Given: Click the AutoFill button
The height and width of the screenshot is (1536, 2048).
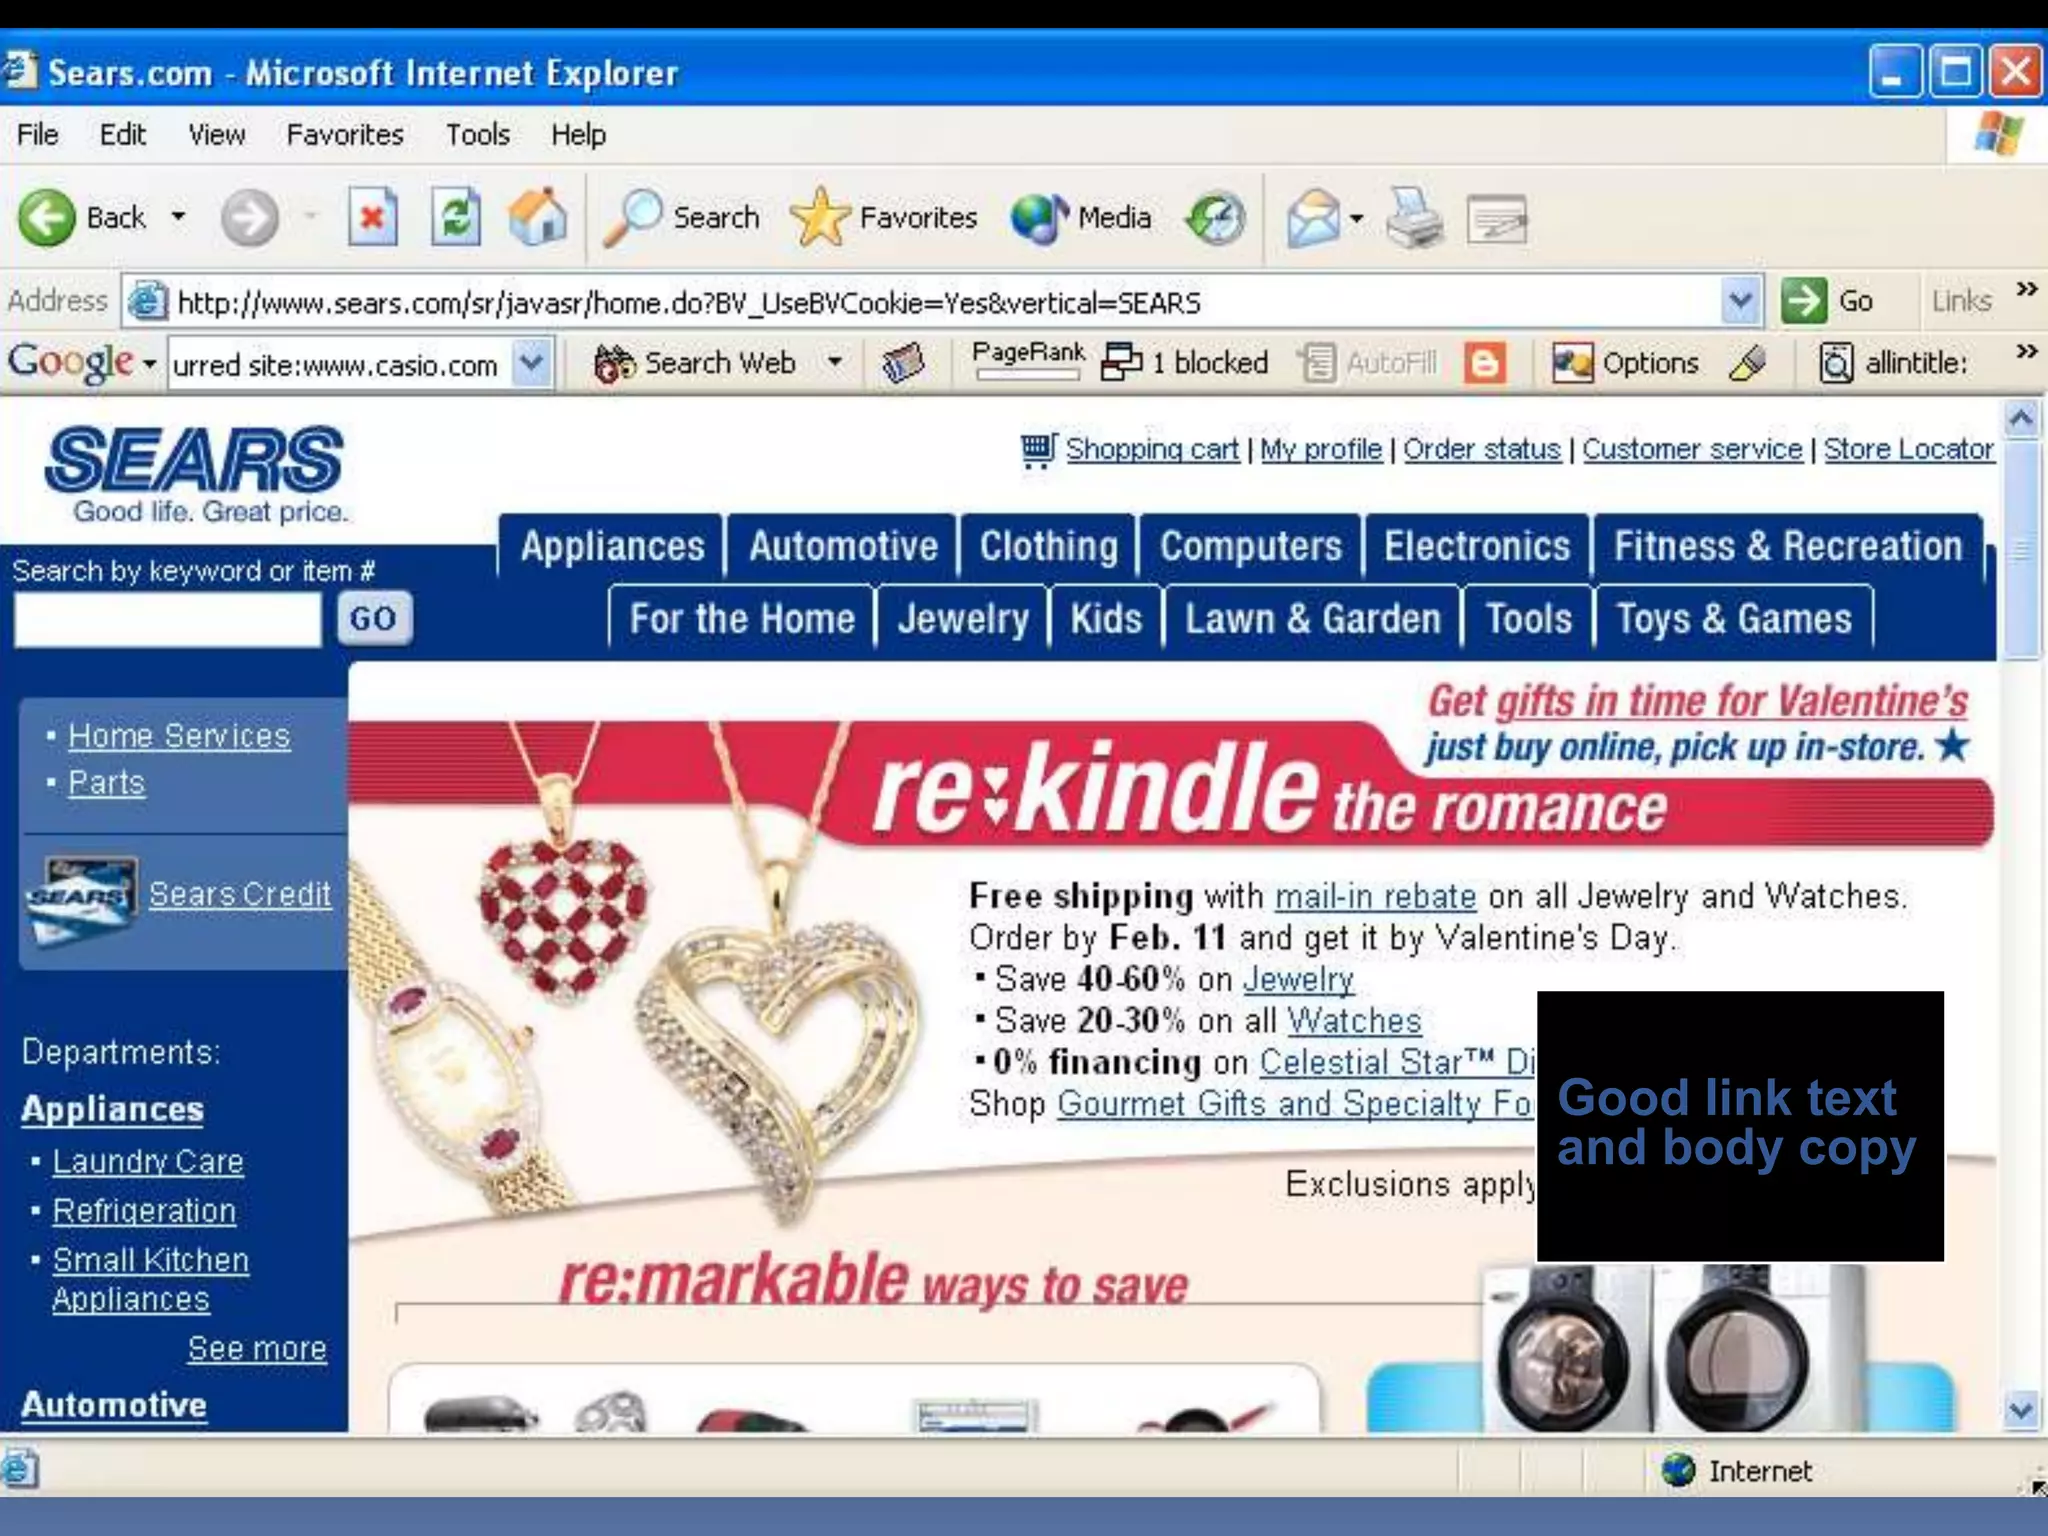Looking at the screenshot, I should tap(1368, 363).
